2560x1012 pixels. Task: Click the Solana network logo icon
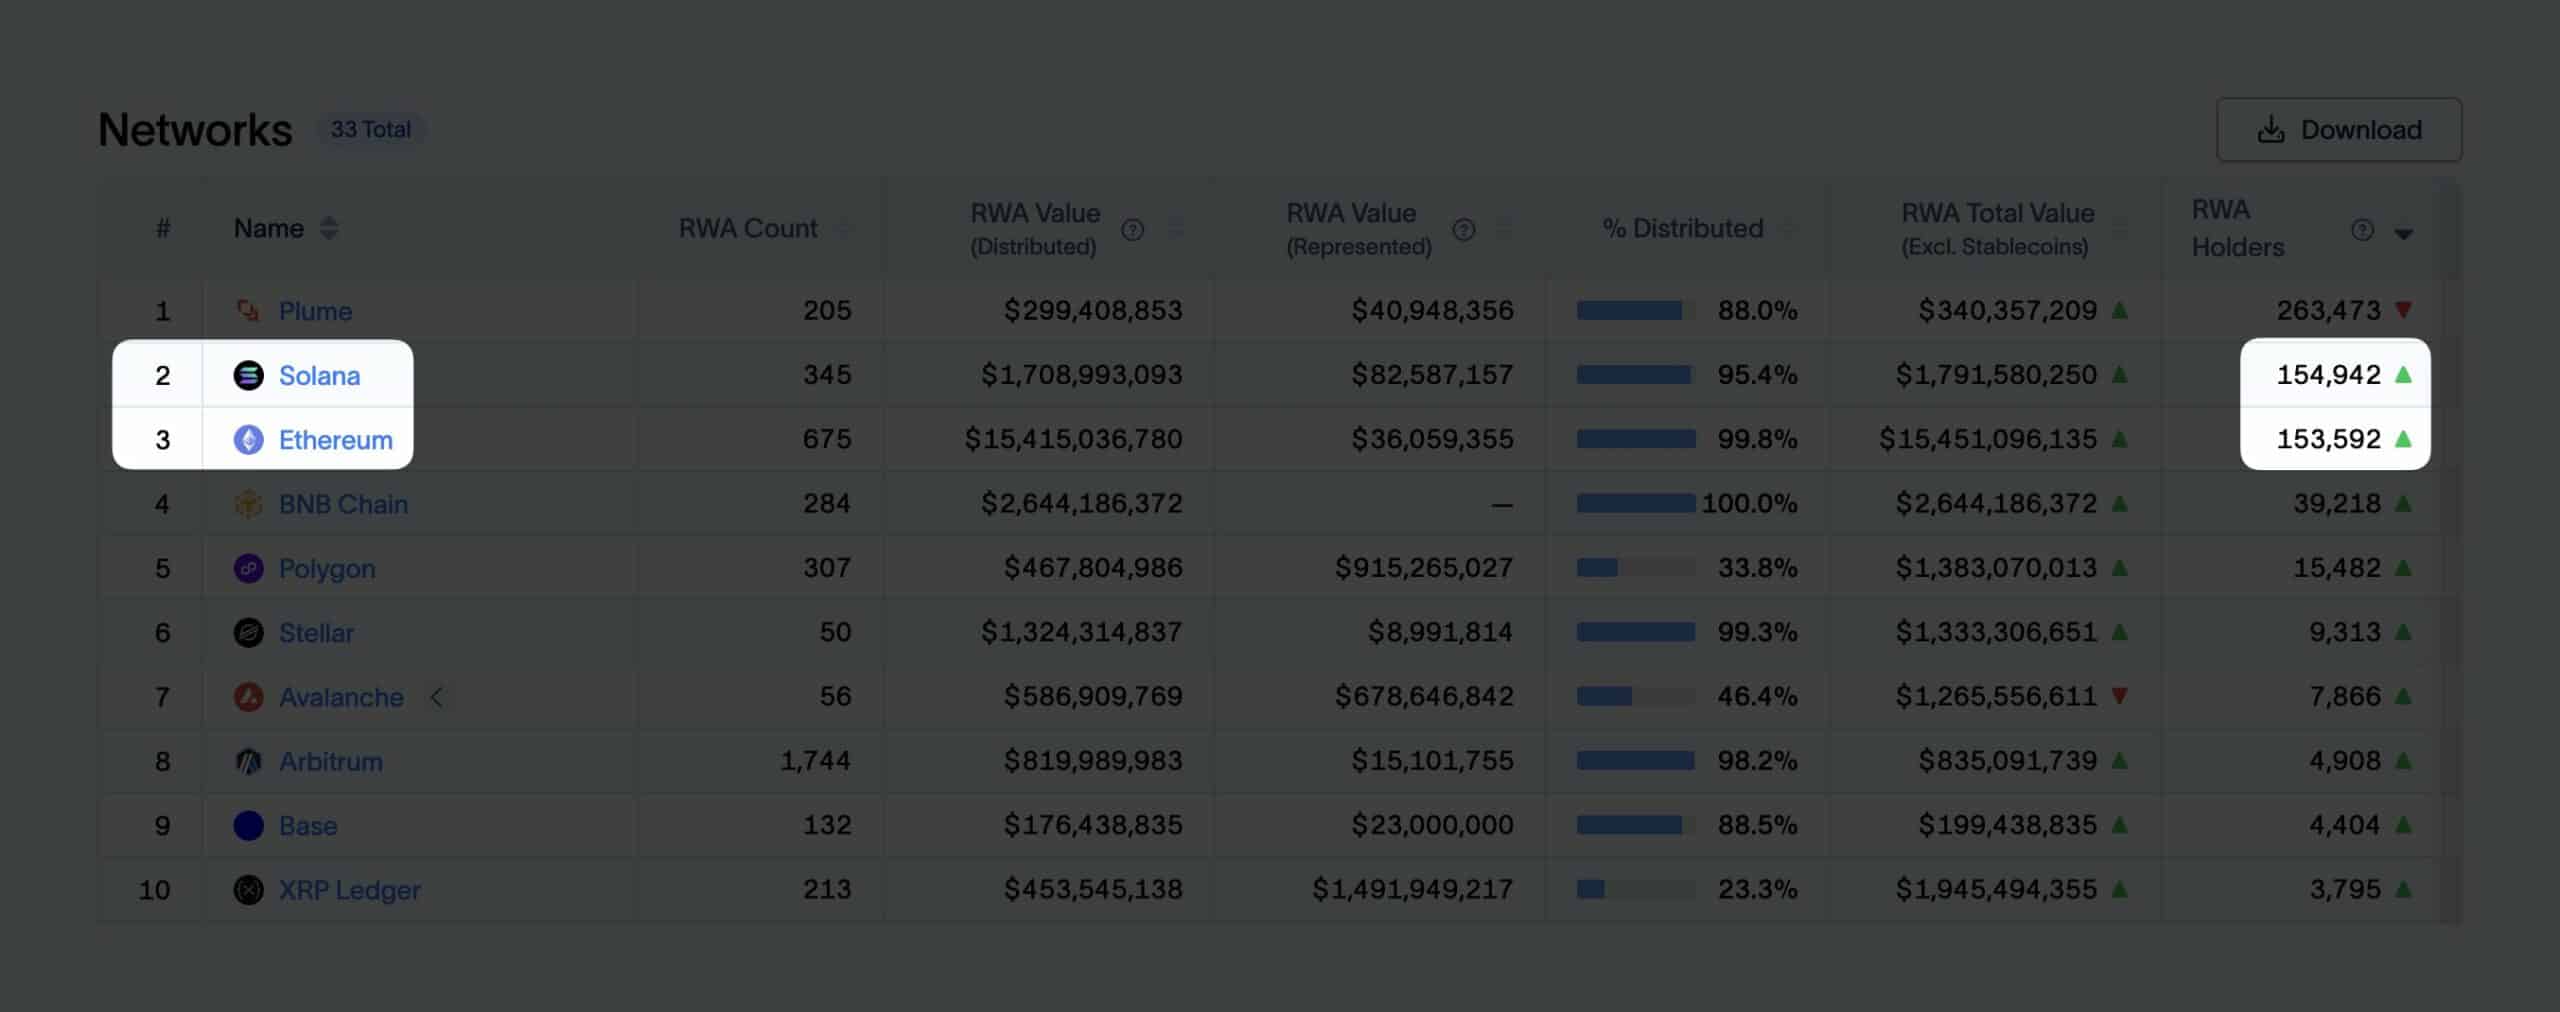(248, 375)
